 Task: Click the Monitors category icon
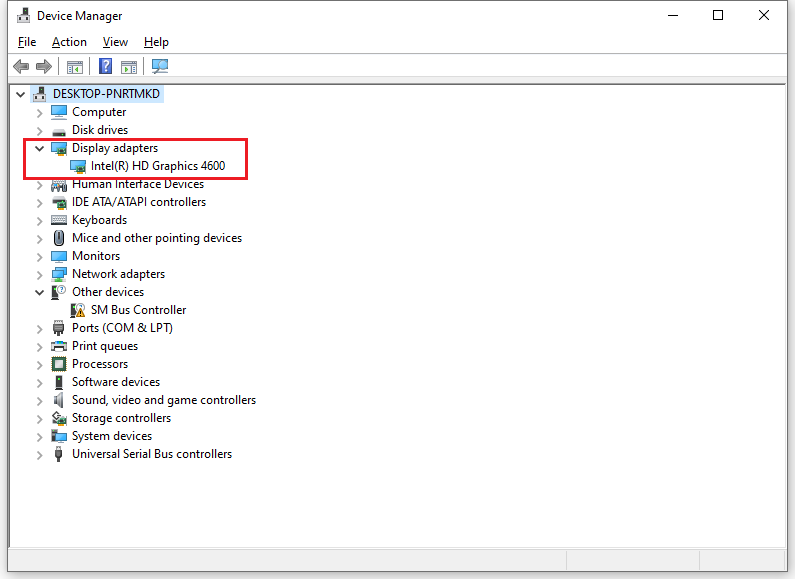(x=59, y=256)
